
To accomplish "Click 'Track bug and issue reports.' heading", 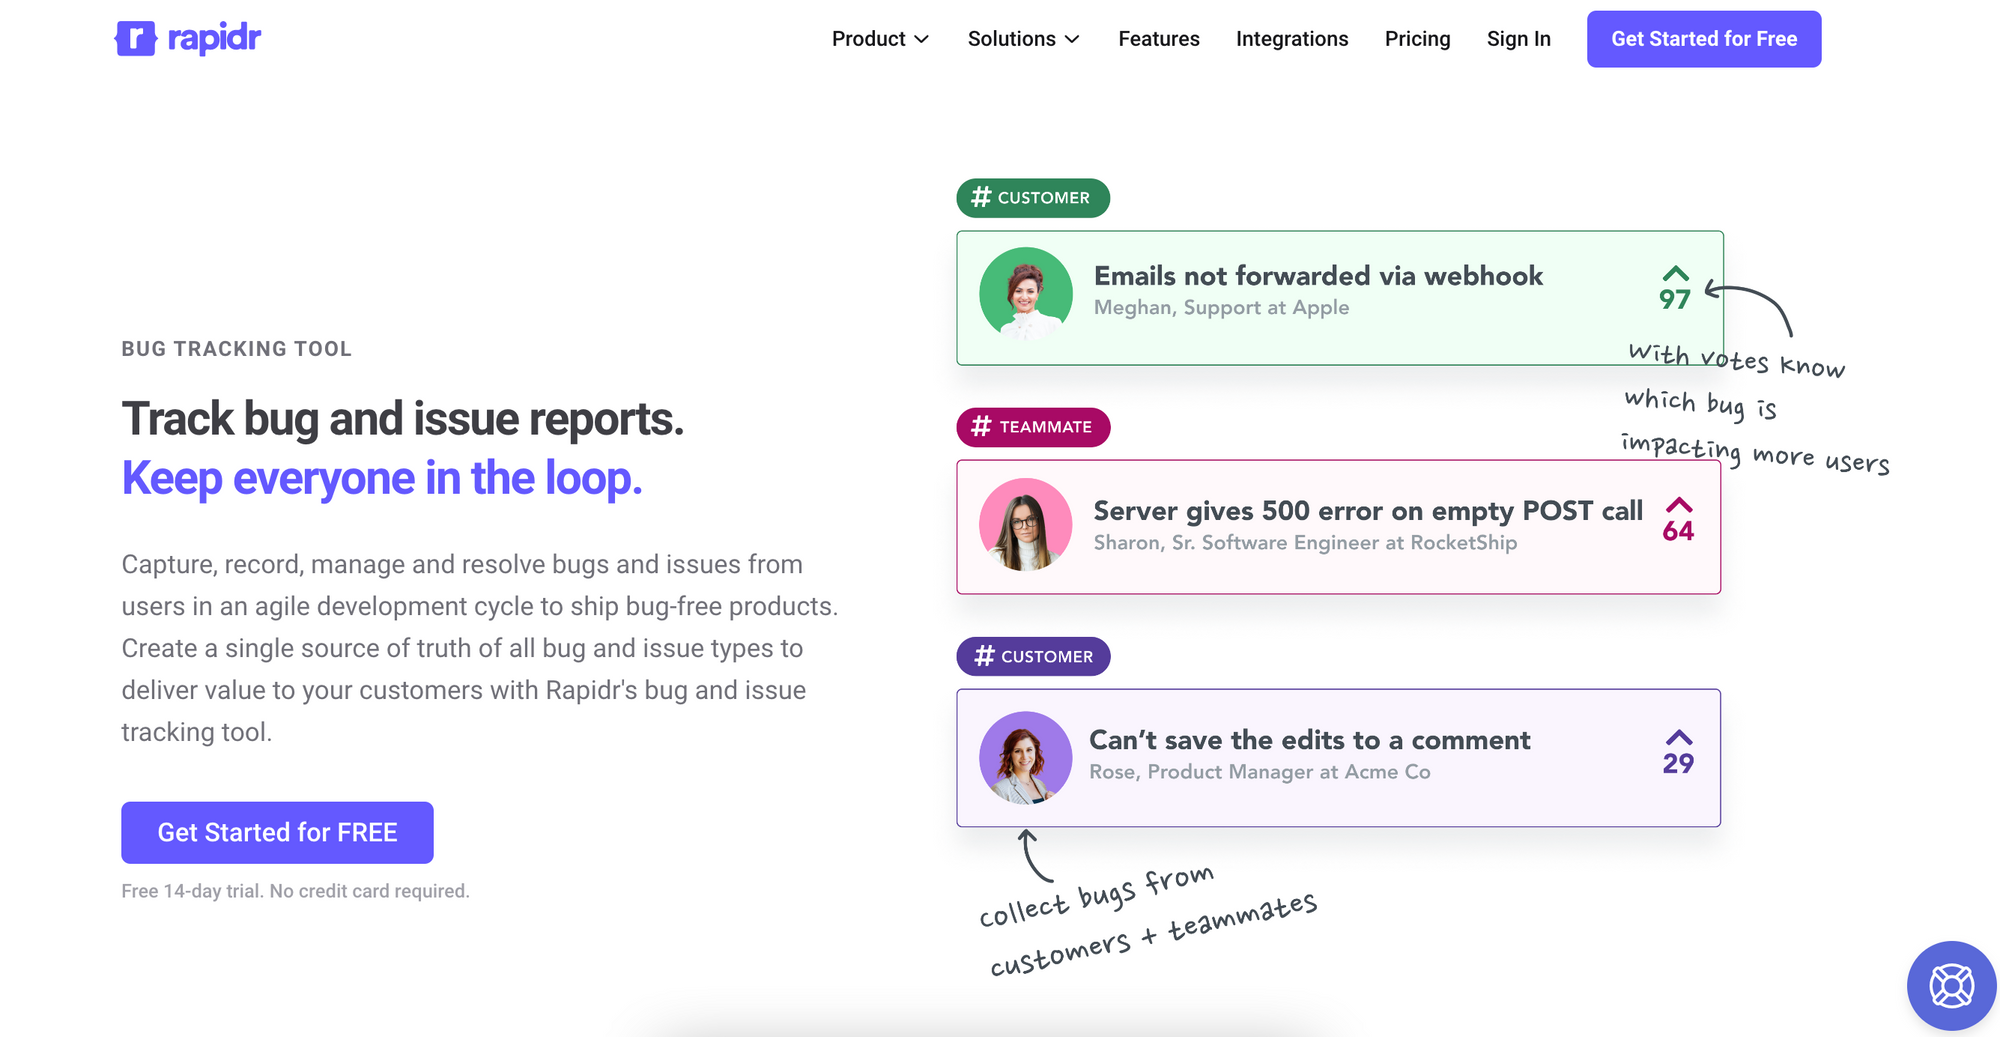I will (403, 419).
